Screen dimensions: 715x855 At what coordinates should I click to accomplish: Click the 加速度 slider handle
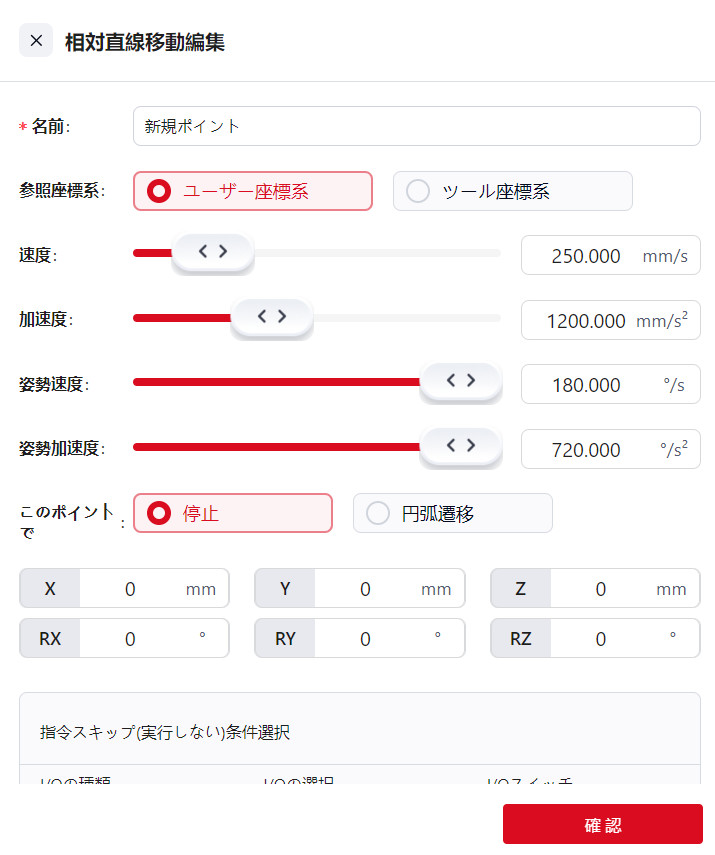click(271, 318)
